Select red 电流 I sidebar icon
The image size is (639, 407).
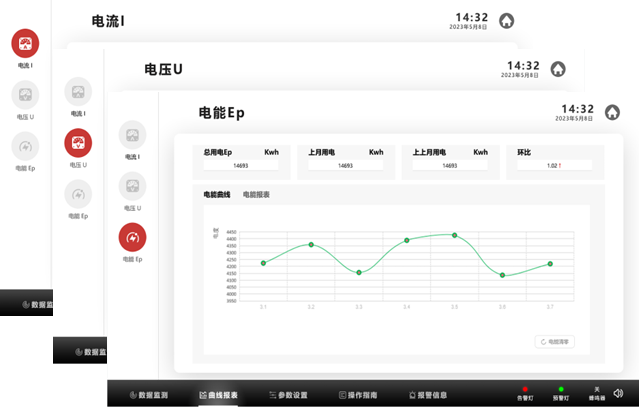(x=25, y=43)
